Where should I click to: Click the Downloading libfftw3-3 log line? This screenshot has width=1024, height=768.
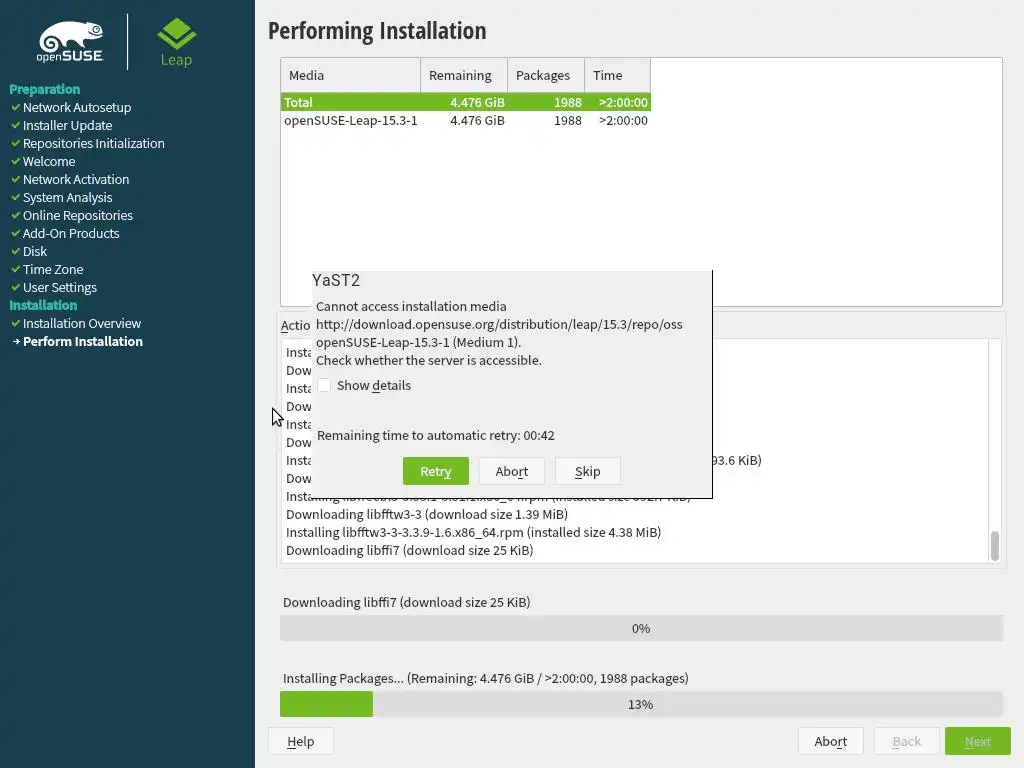427,515
